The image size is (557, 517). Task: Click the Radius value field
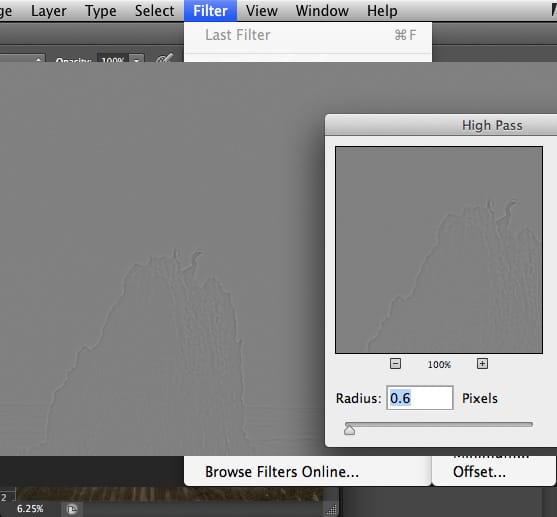click(x=420, y=398)
